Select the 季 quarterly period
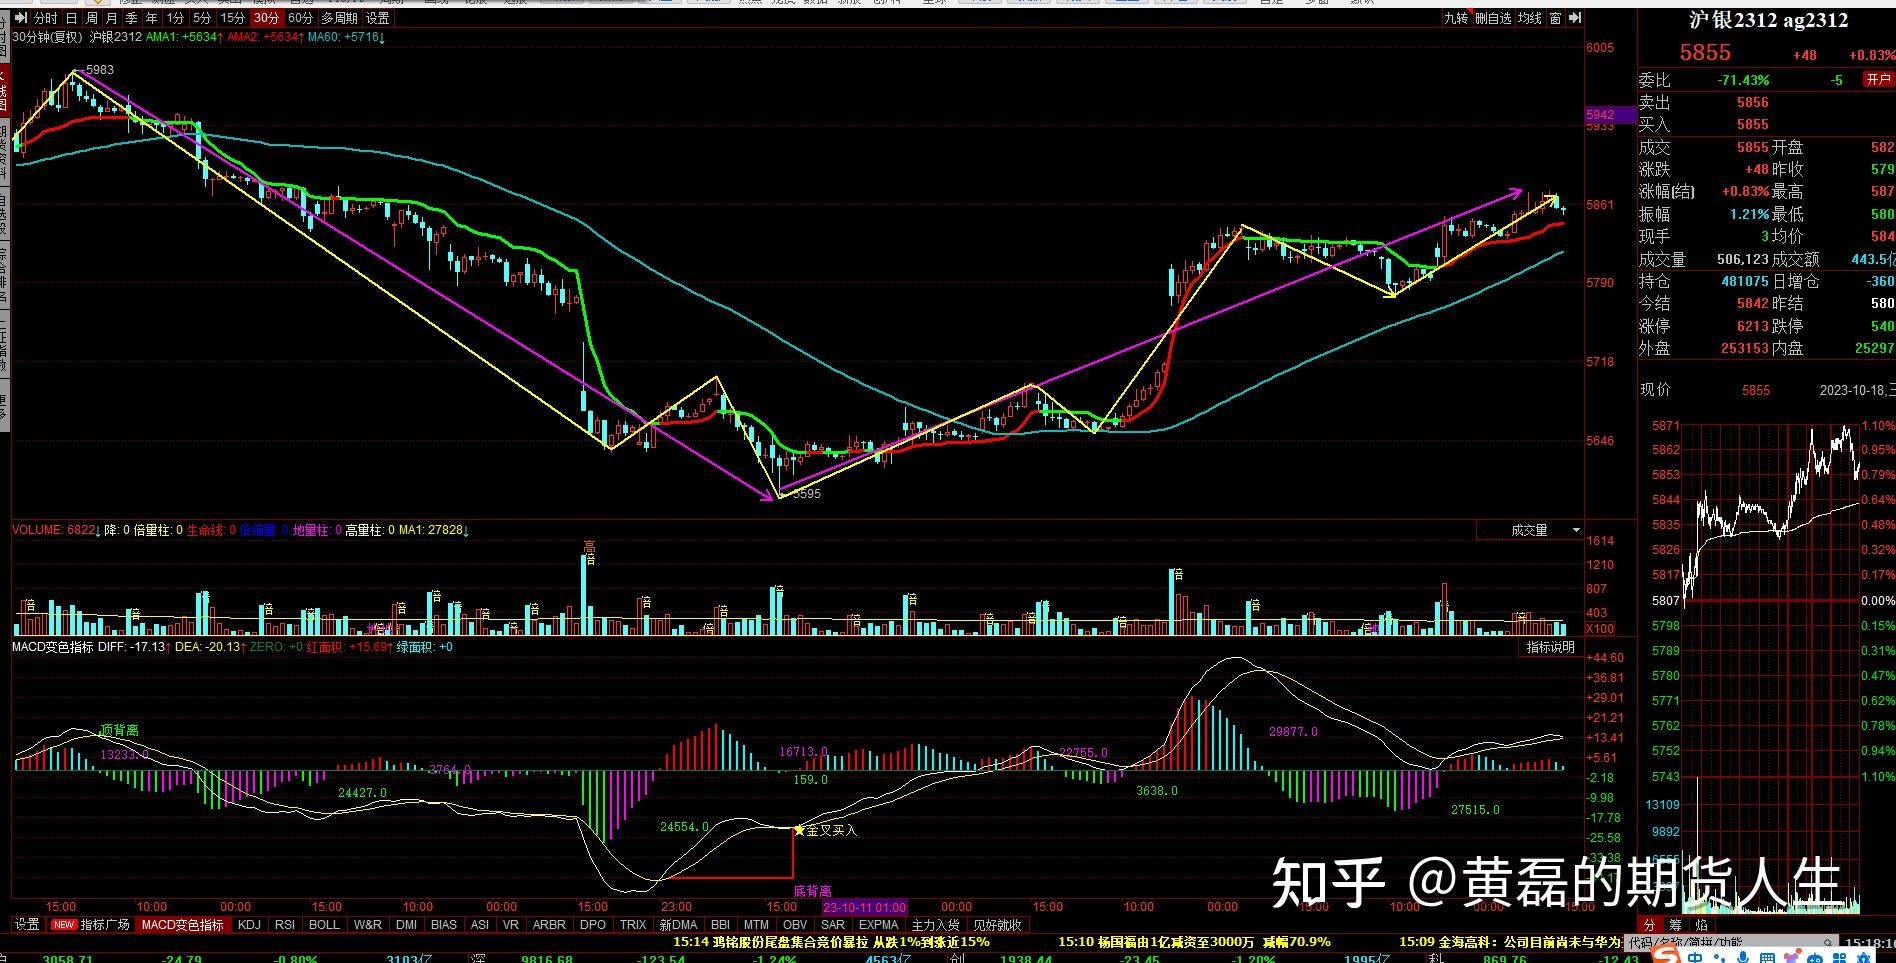This screenshot has height=963, width=1896. (131, 18)
